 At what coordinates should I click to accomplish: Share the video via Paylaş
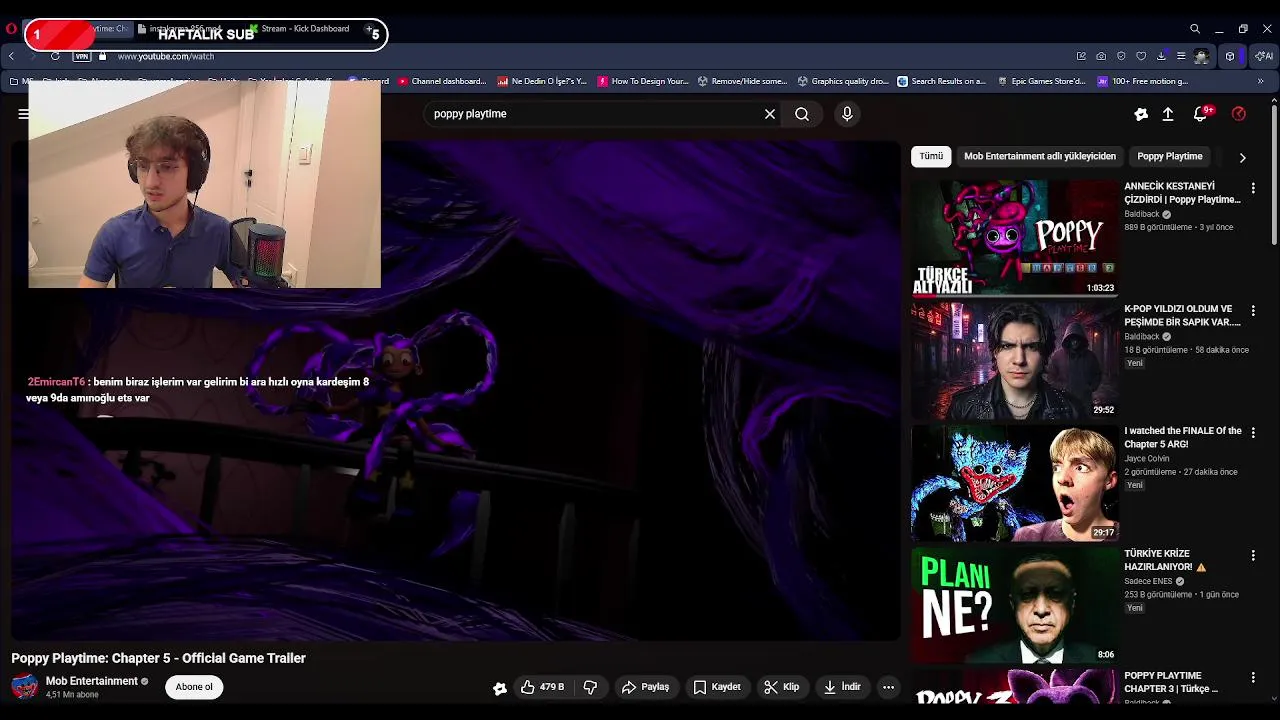(645, 687)
